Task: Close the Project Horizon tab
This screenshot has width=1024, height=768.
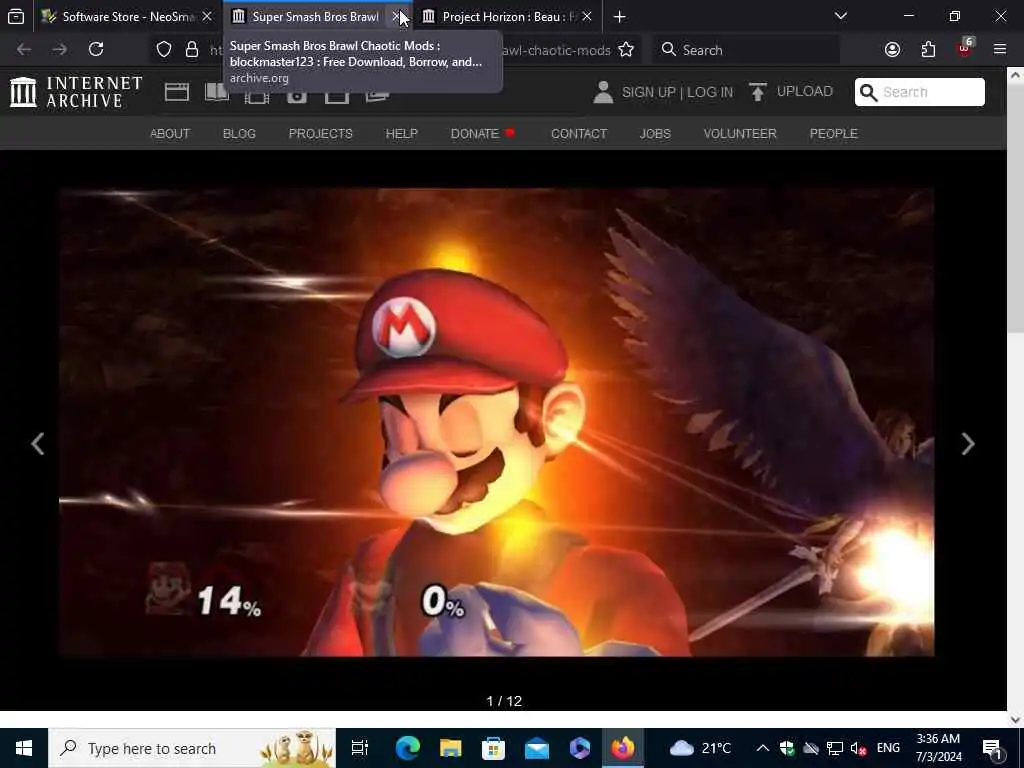Action: coord(586,16)
